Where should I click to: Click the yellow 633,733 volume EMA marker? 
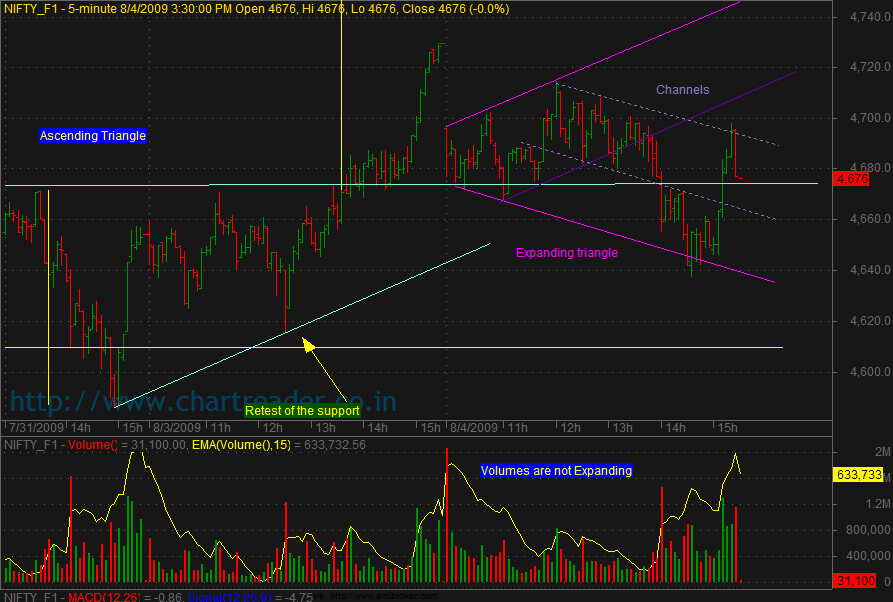point(857,477)
